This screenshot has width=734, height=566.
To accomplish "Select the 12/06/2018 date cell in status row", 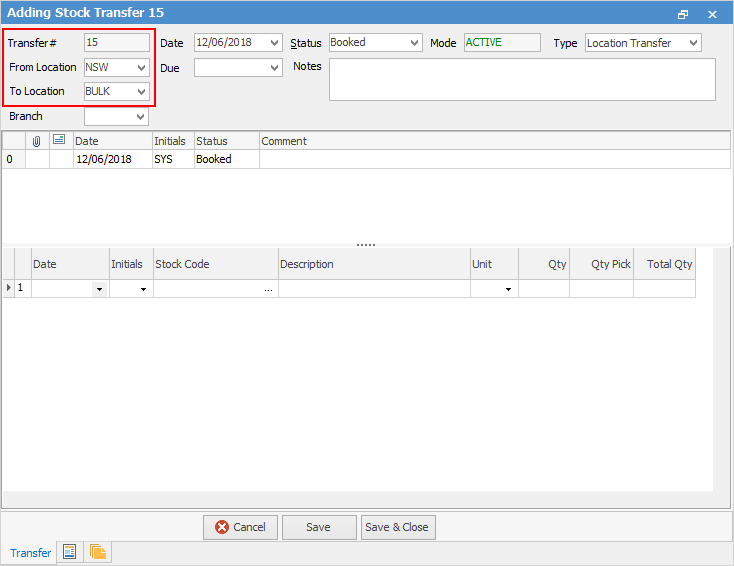I will click(112, 159).
